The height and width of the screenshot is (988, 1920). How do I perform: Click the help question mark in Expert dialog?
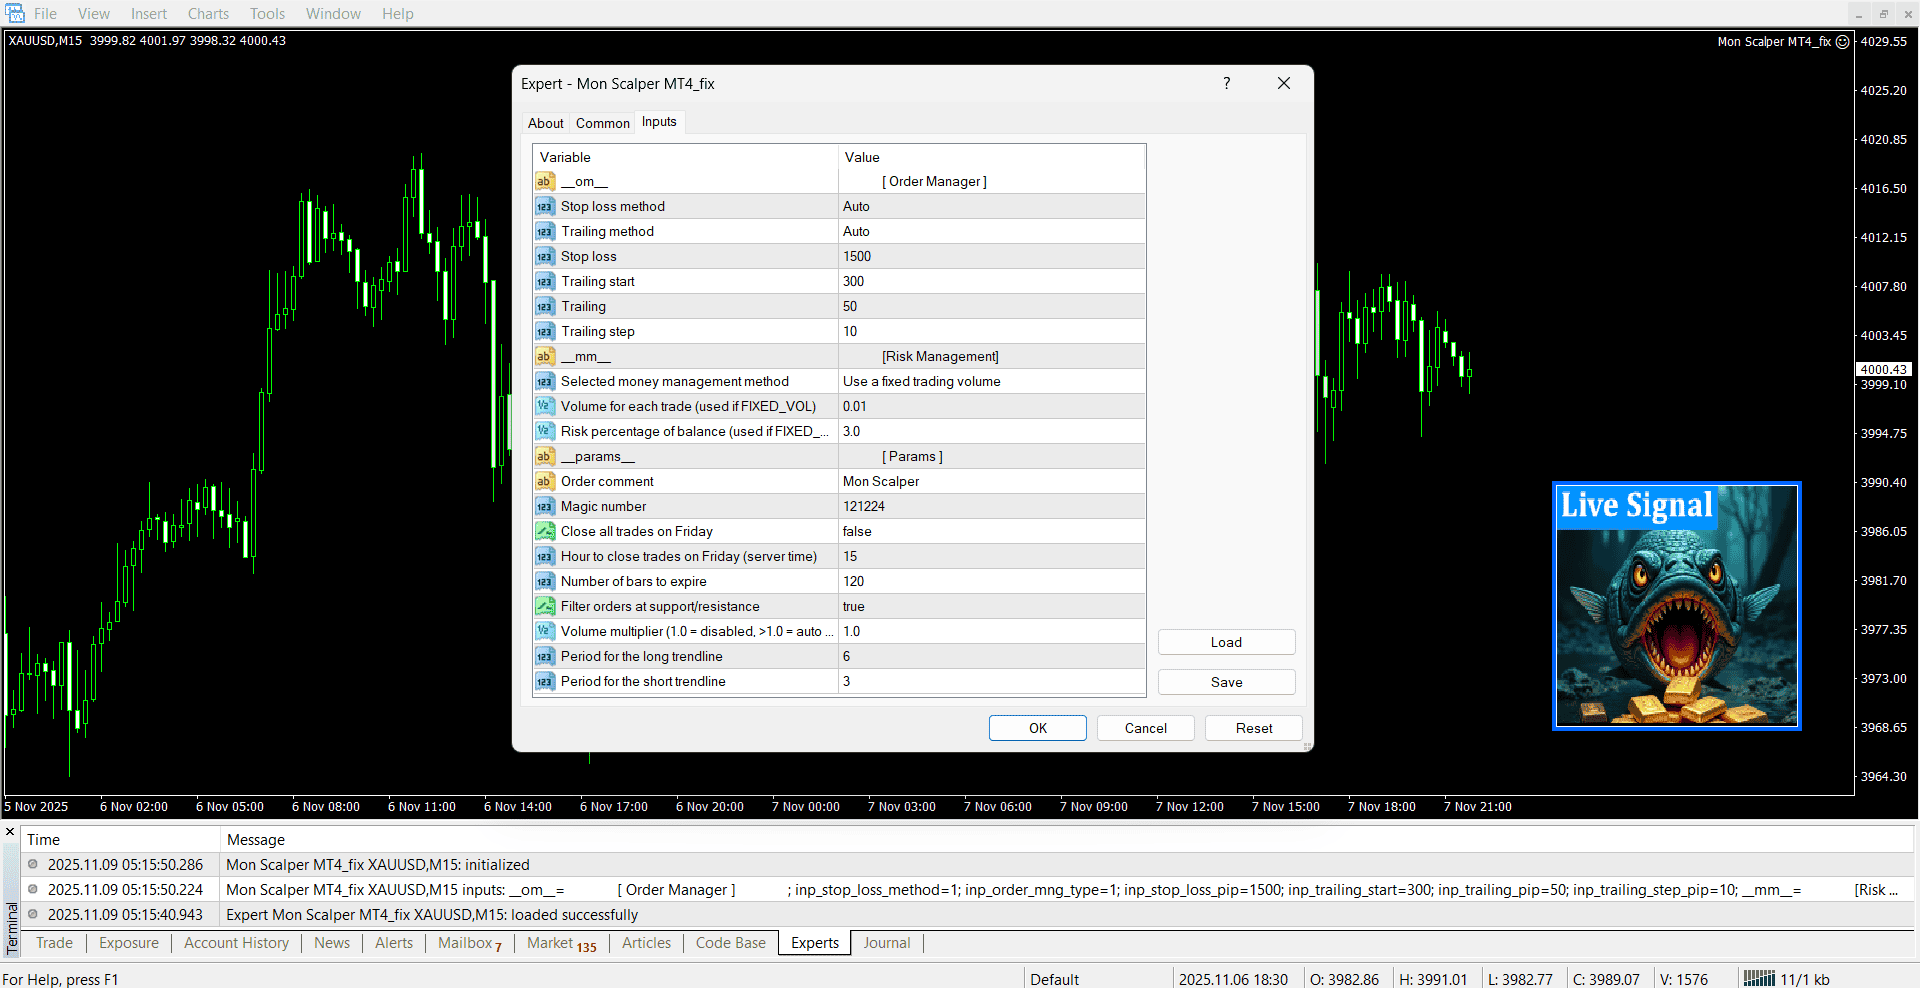point(1226,83)
